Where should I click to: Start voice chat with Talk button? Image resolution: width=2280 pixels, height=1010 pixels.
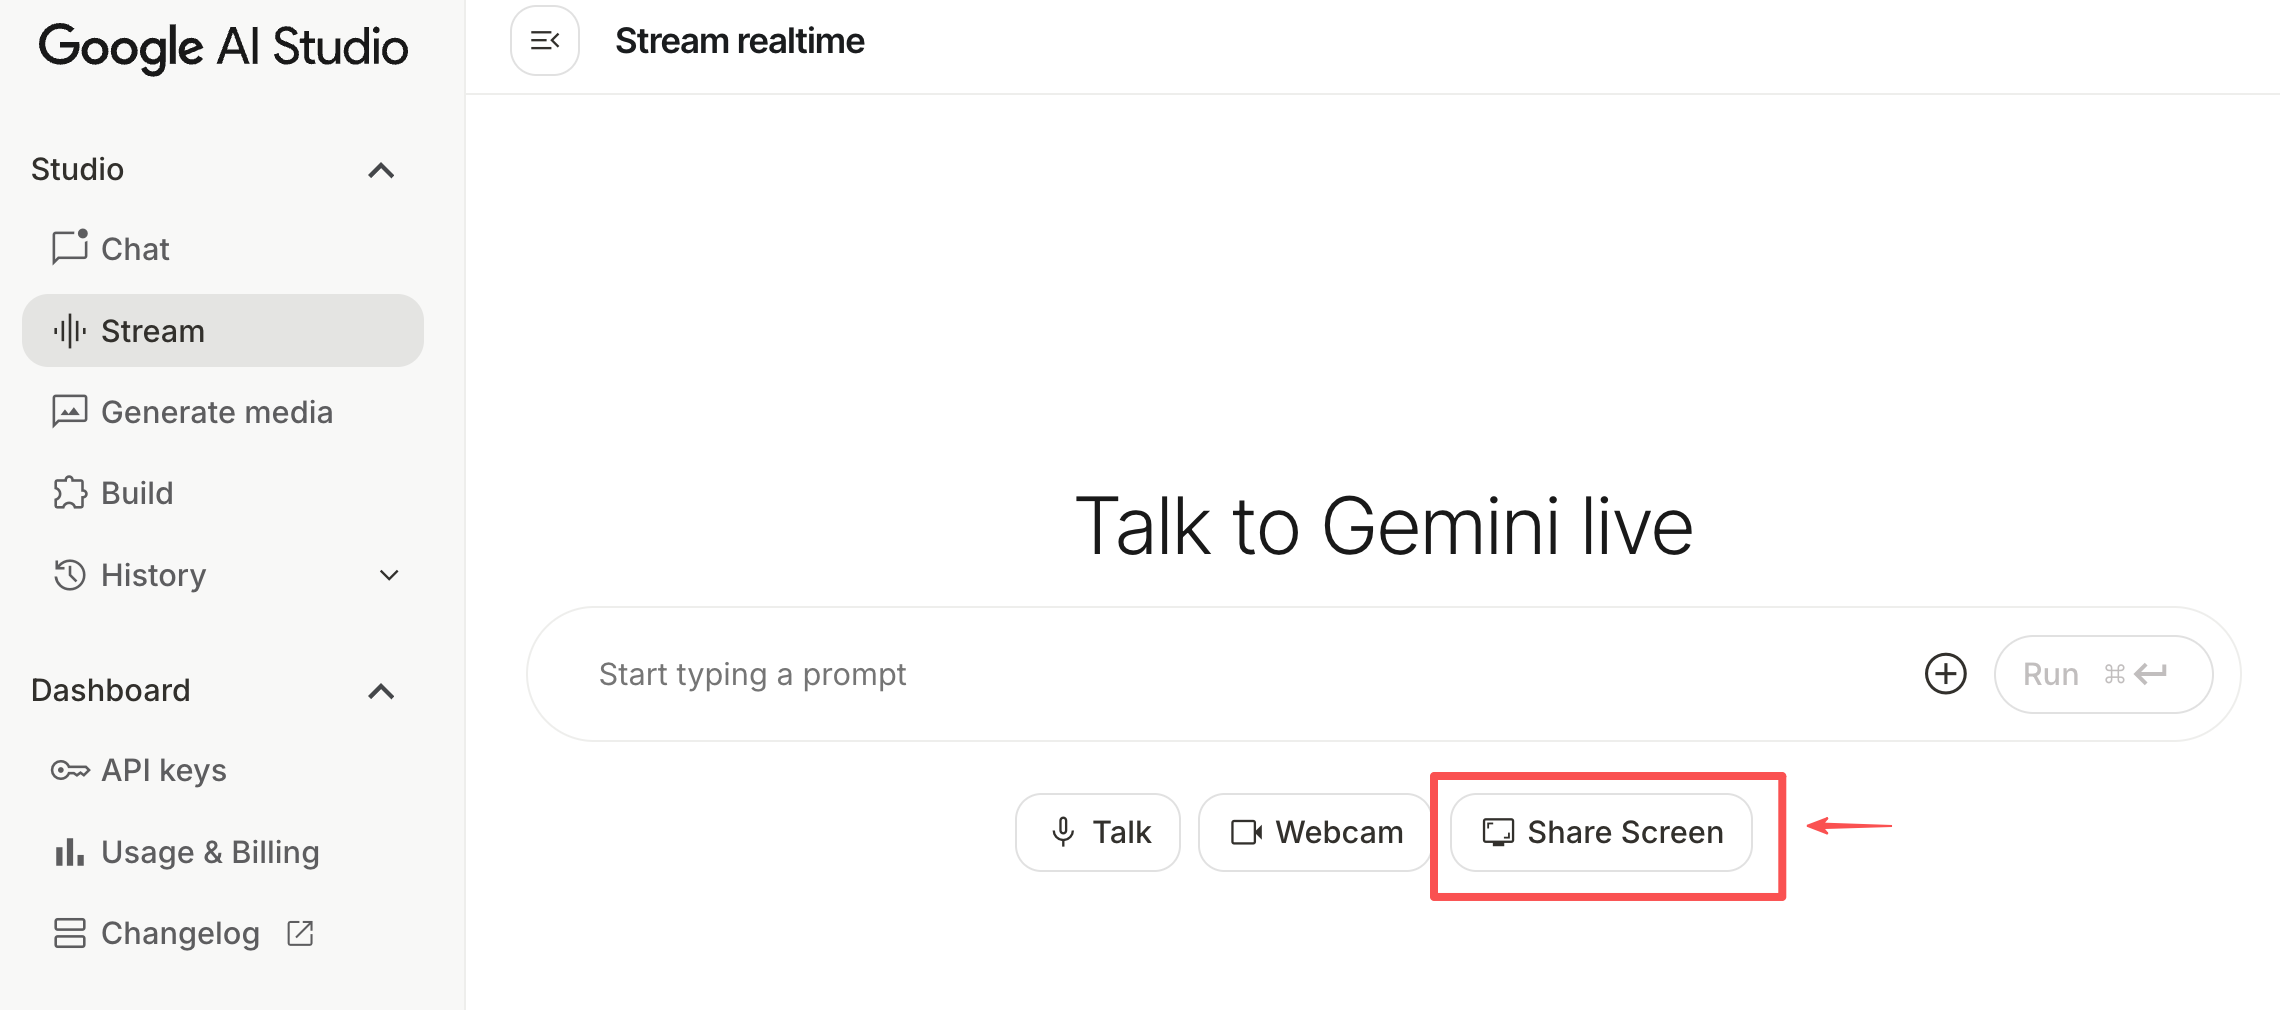pos(1098,832)
